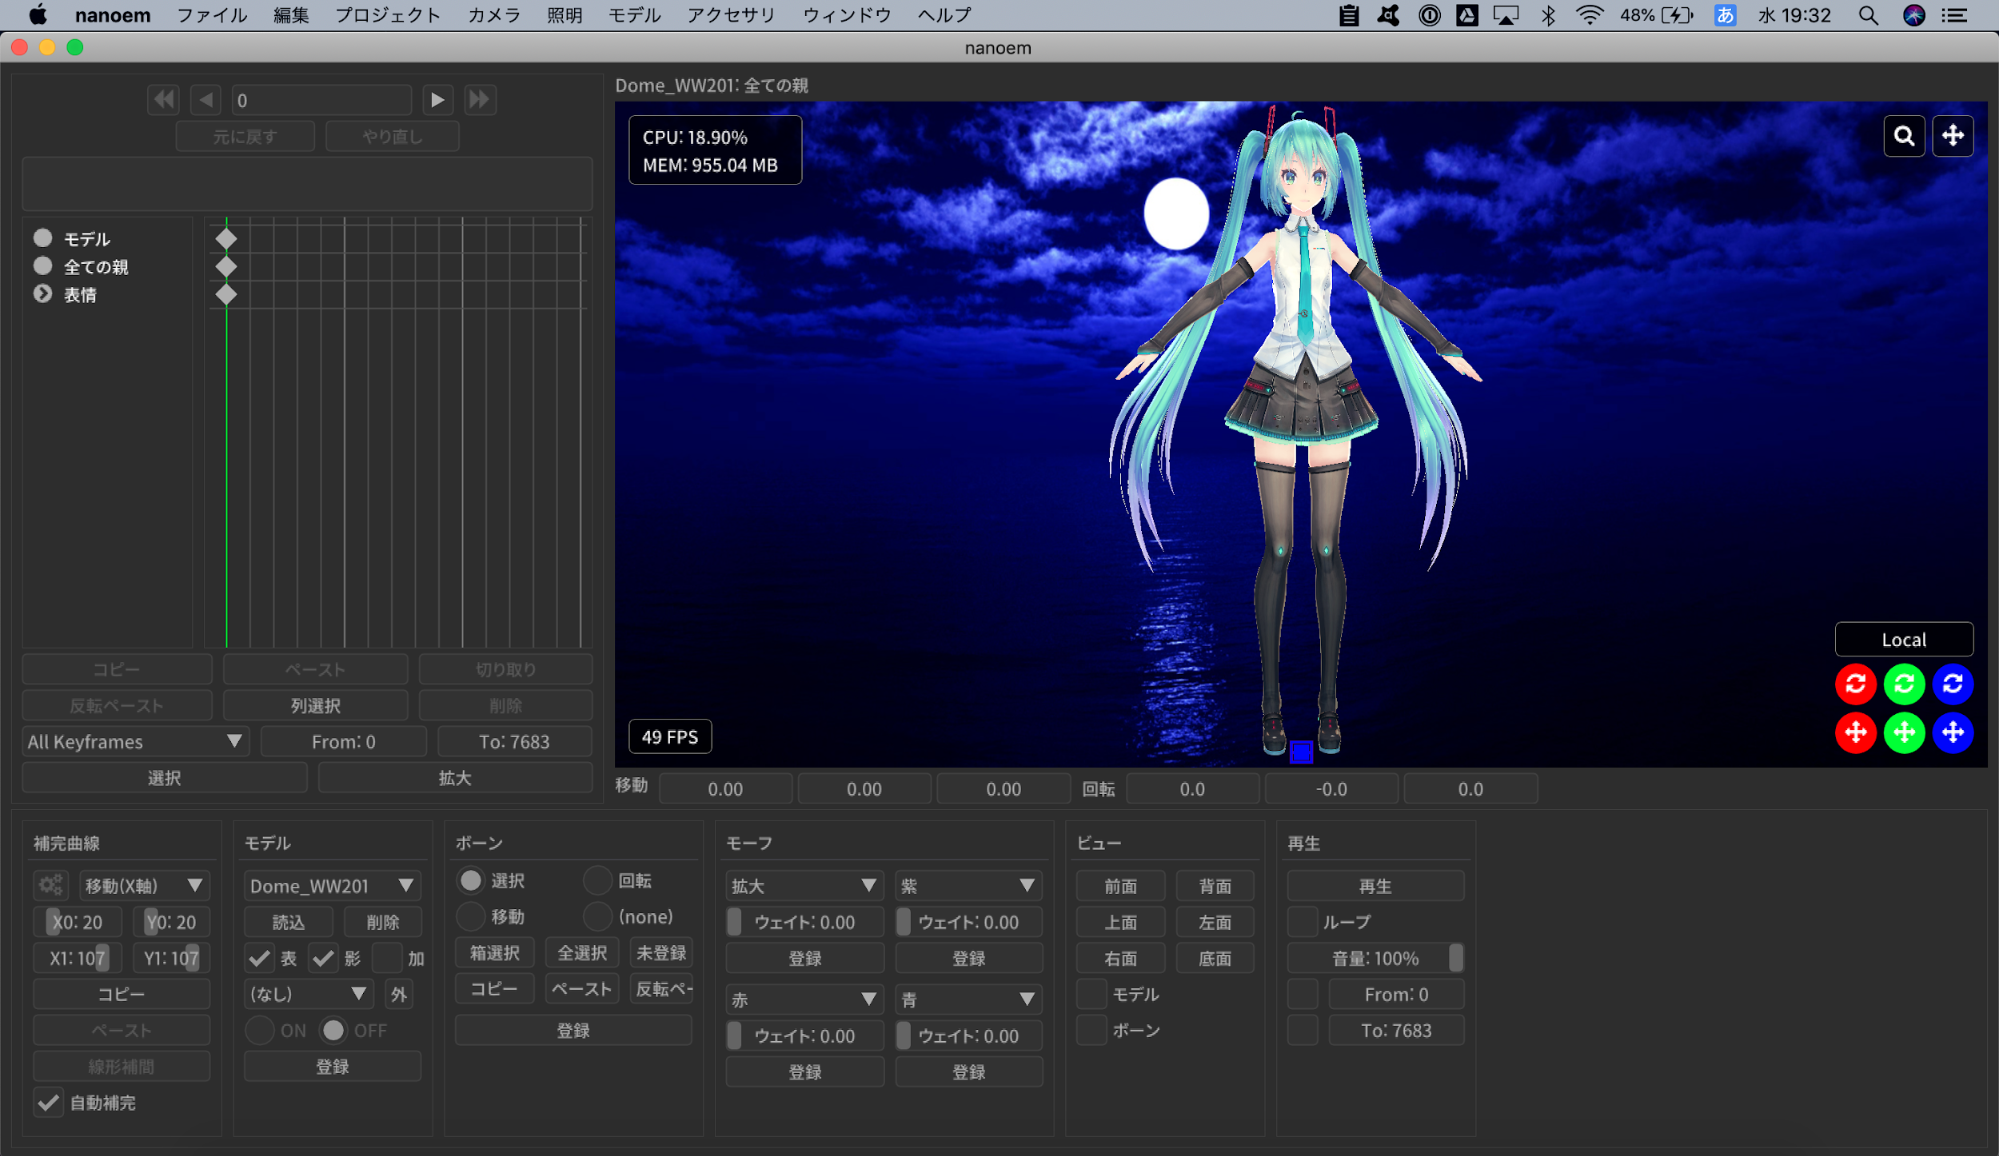Enable the ループ playback checkbox
The height and width of the screenshot is (1157, 1999).
pos(1303,922)
